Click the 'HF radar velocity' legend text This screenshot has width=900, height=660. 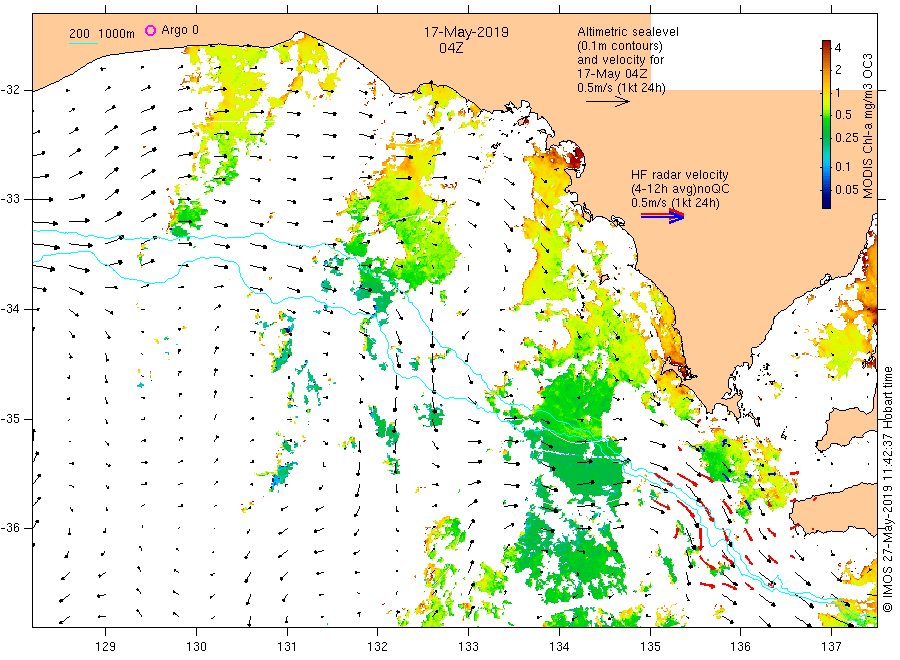click(x=680, y=175)
